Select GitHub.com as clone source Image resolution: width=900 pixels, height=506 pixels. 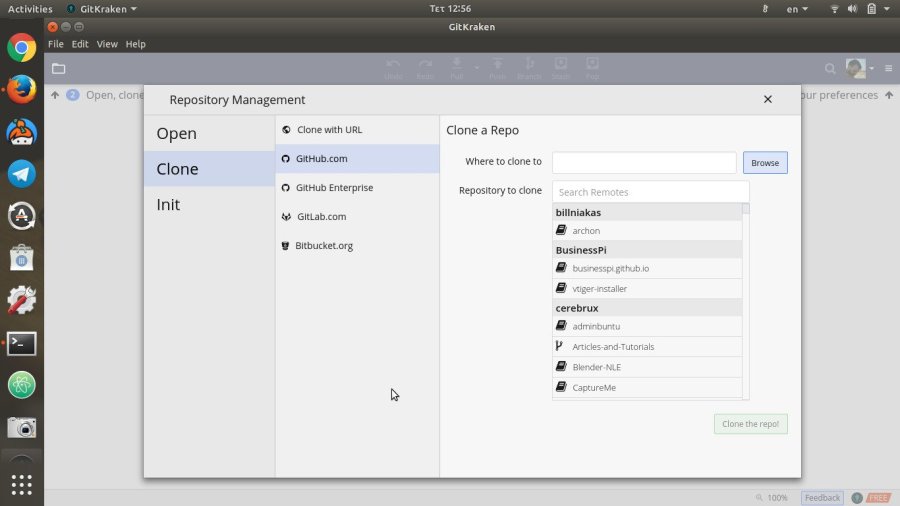point(357,158)
